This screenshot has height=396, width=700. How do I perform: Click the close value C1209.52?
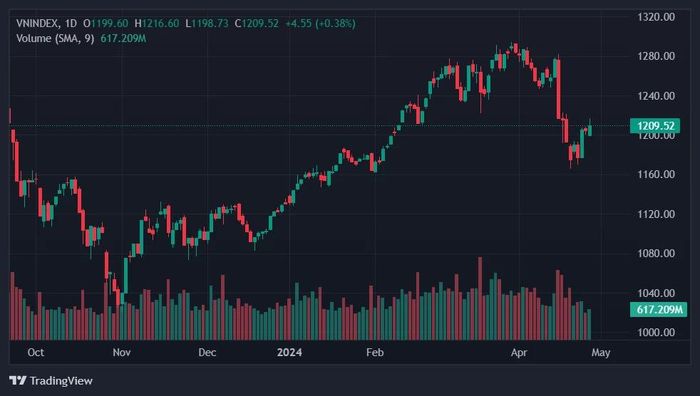257,23
